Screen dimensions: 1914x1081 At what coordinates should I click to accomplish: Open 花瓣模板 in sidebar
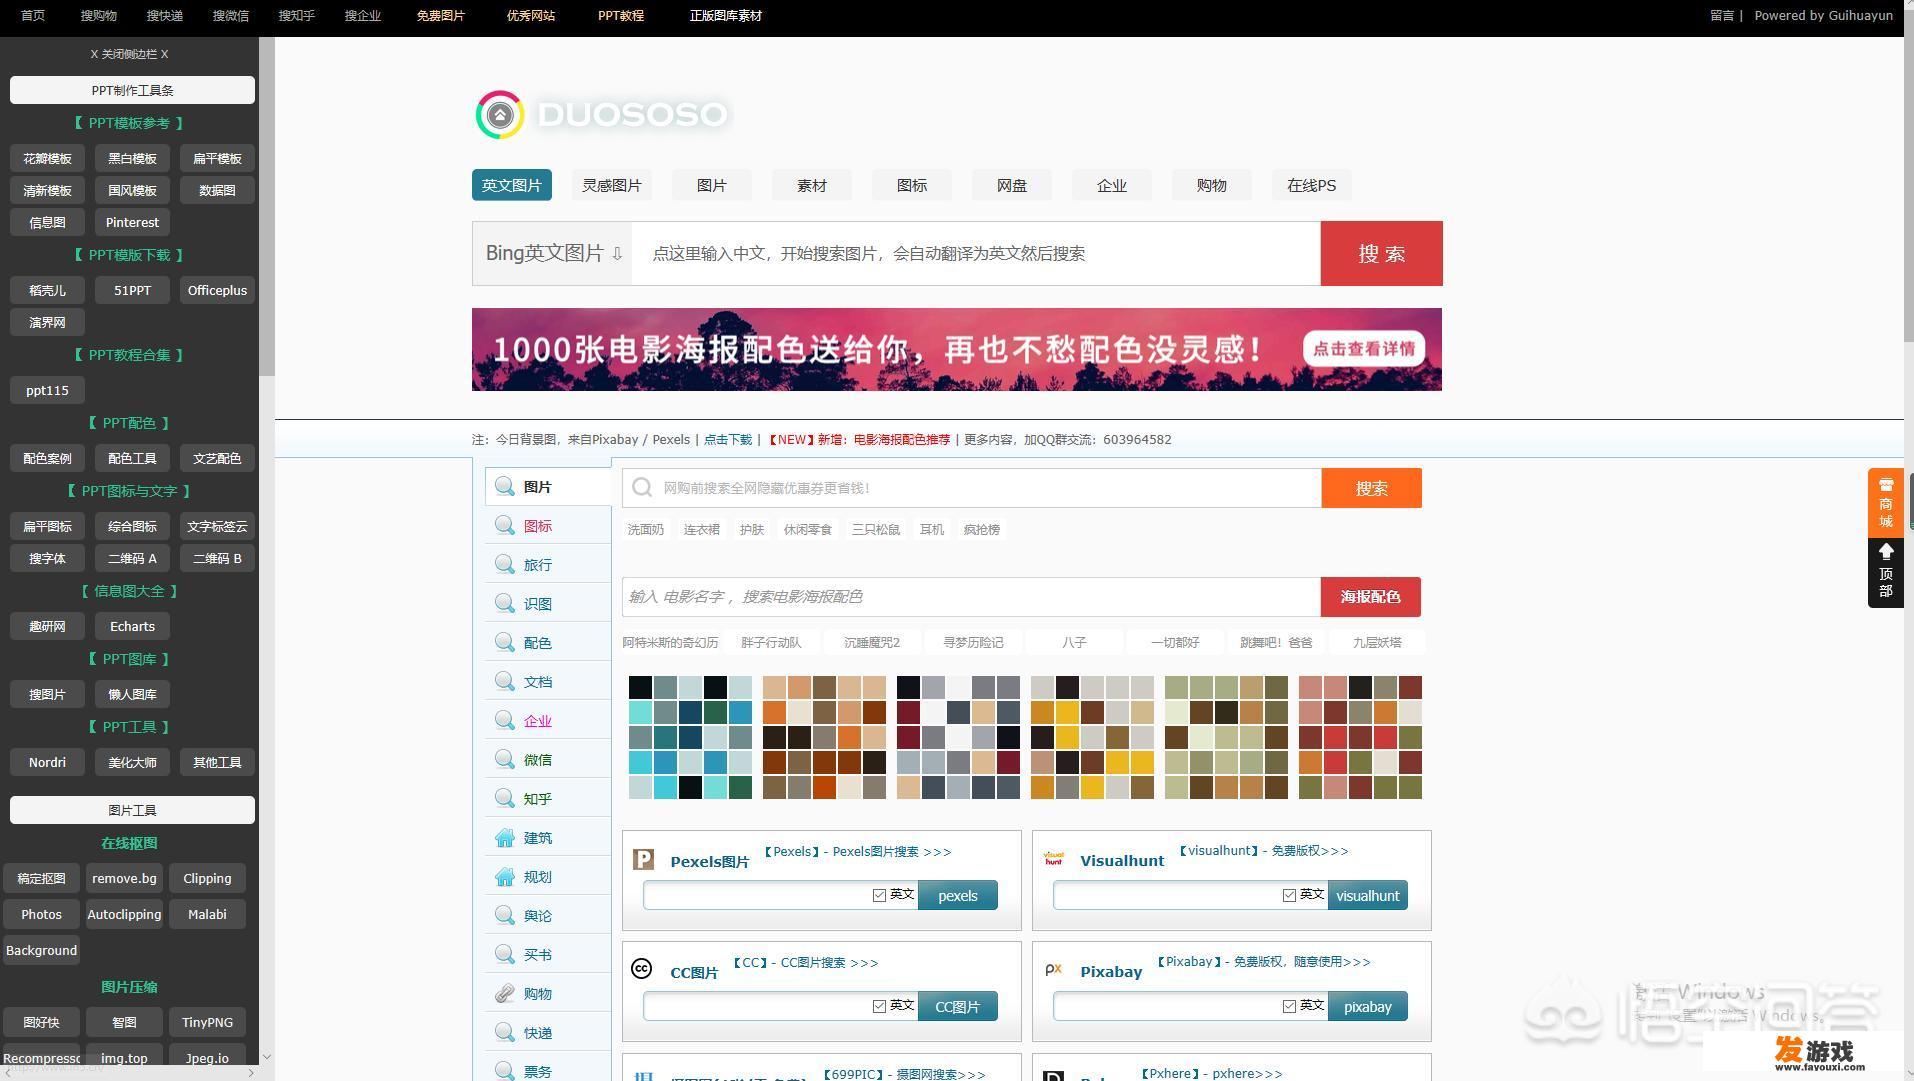point(47,158)
